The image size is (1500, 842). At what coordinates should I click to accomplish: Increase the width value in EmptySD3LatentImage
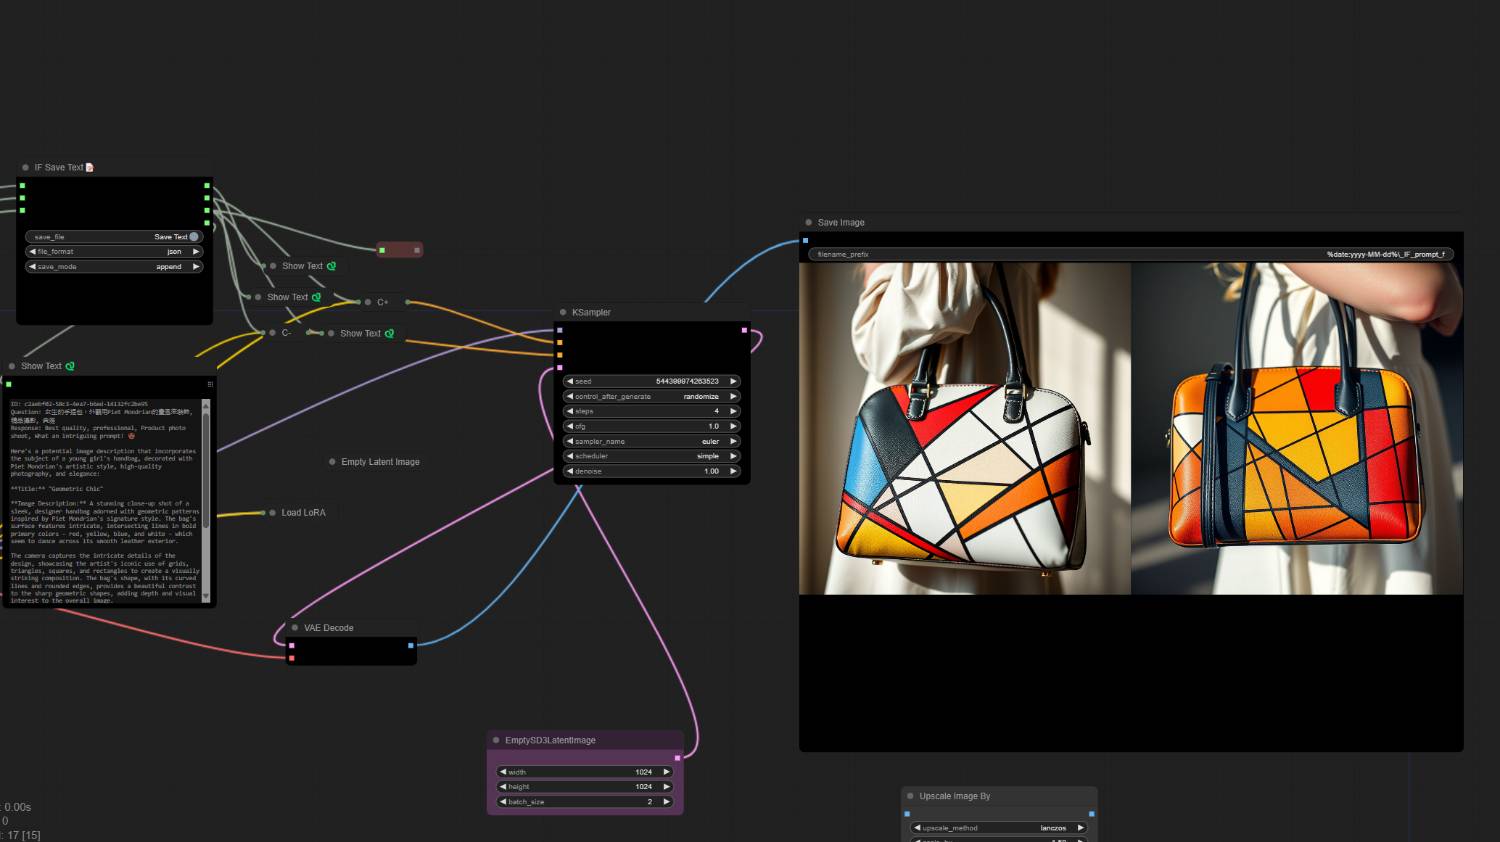coord(666,772)
